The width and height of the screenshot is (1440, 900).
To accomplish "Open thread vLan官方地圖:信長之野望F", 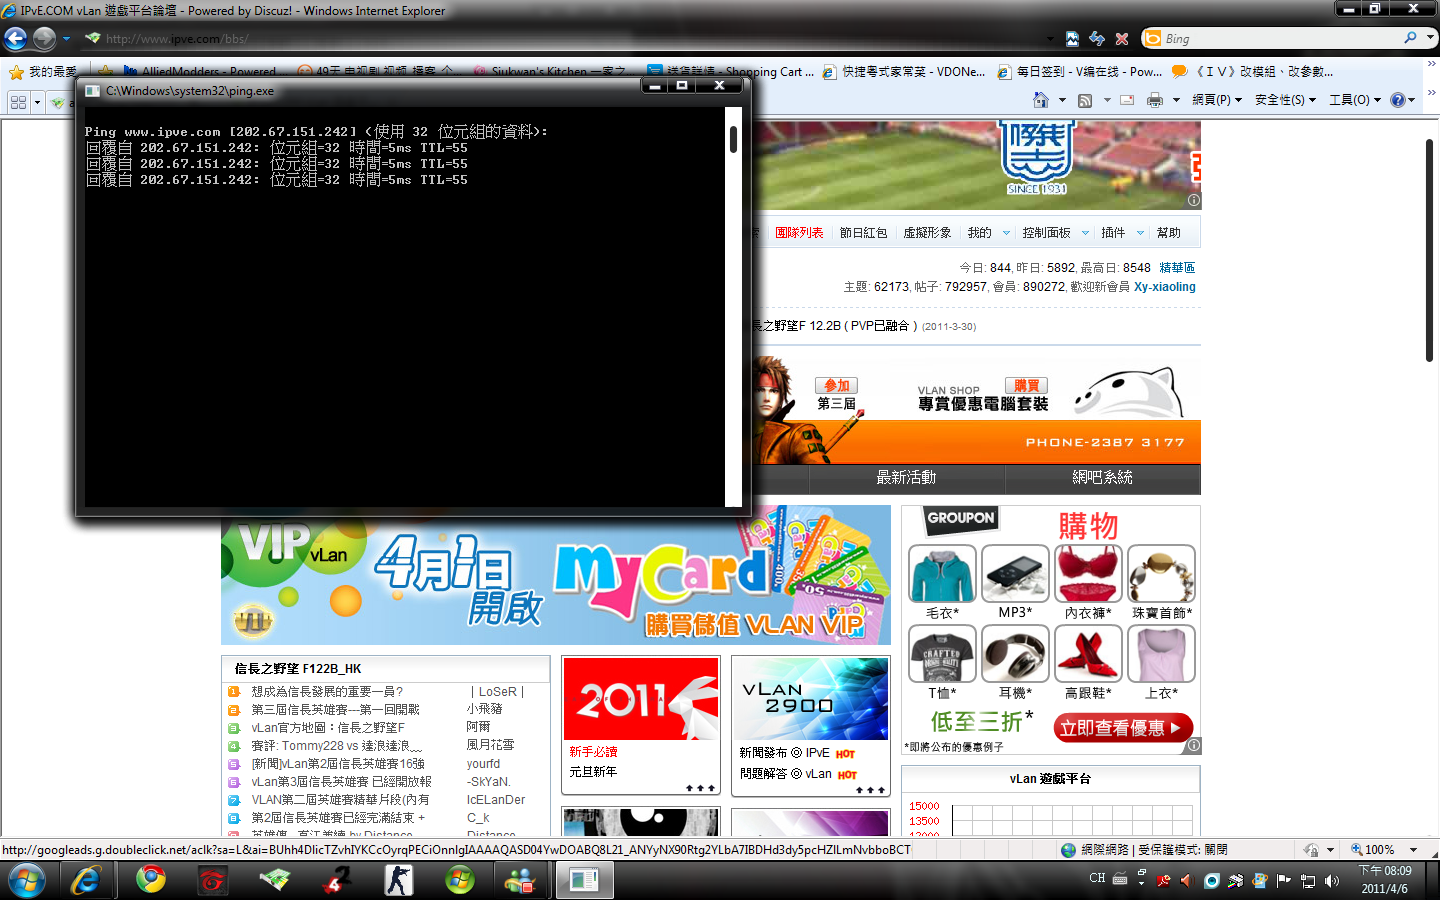I will (328, 728).
